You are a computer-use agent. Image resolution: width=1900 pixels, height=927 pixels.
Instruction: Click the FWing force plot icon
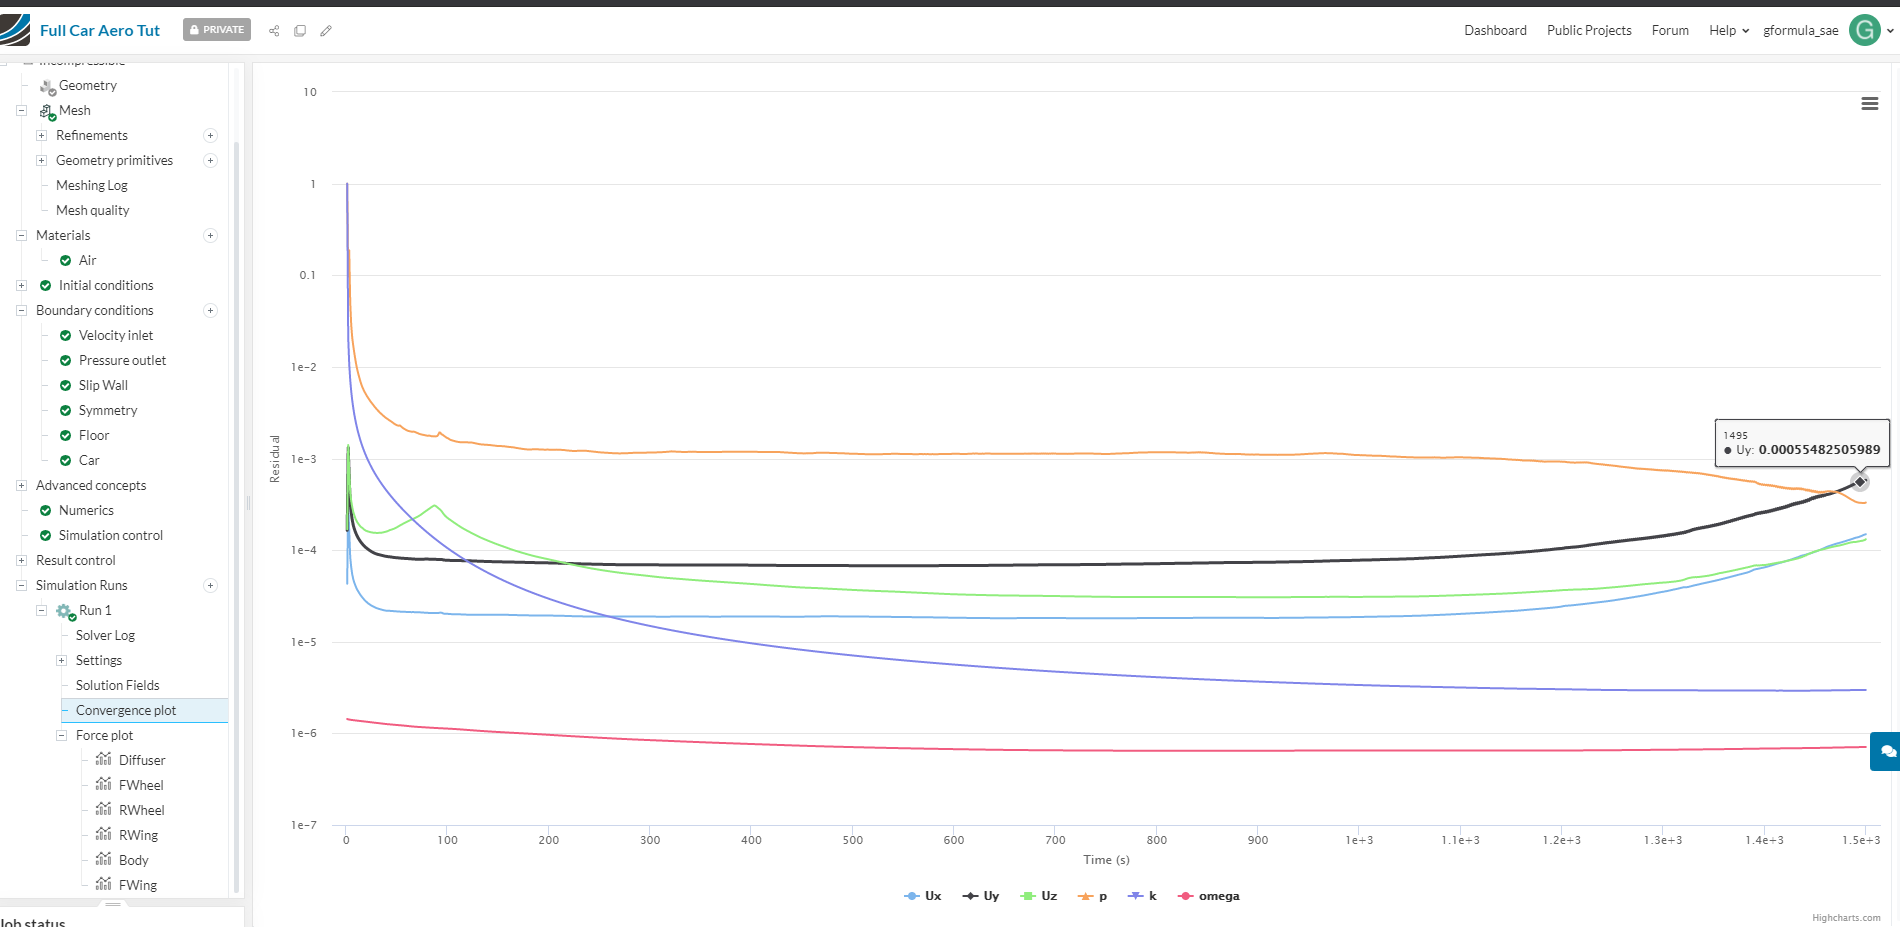(103, 885)
